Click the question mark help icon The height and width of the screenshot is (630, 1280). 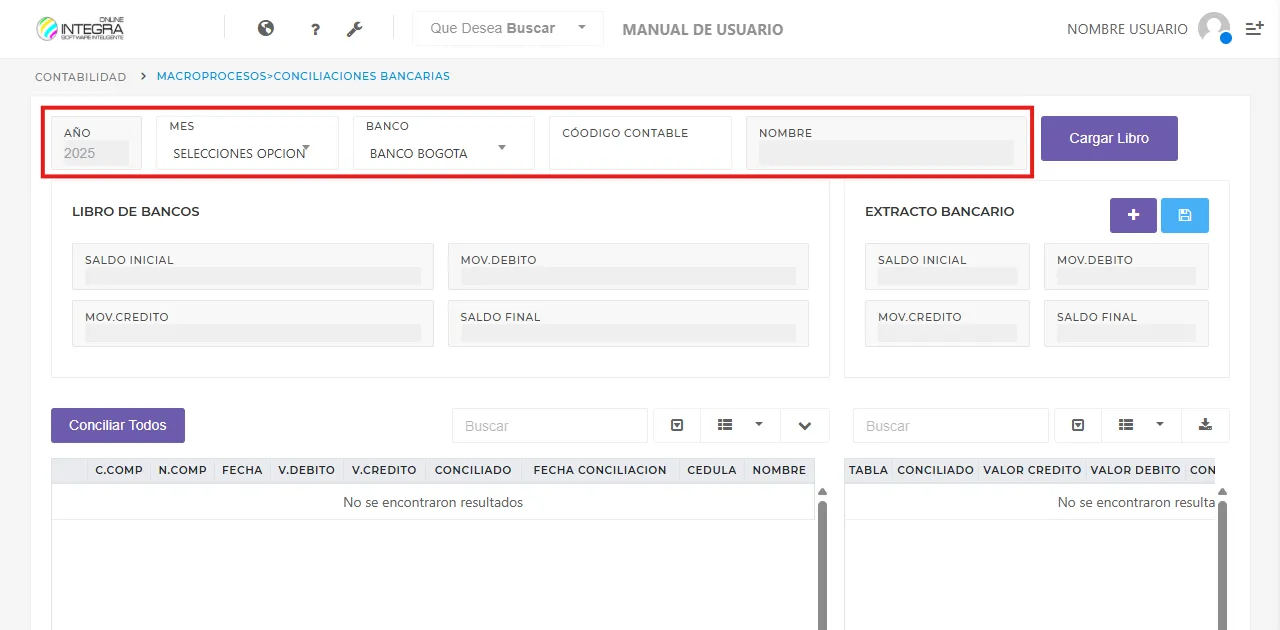[x=314, y=29]
